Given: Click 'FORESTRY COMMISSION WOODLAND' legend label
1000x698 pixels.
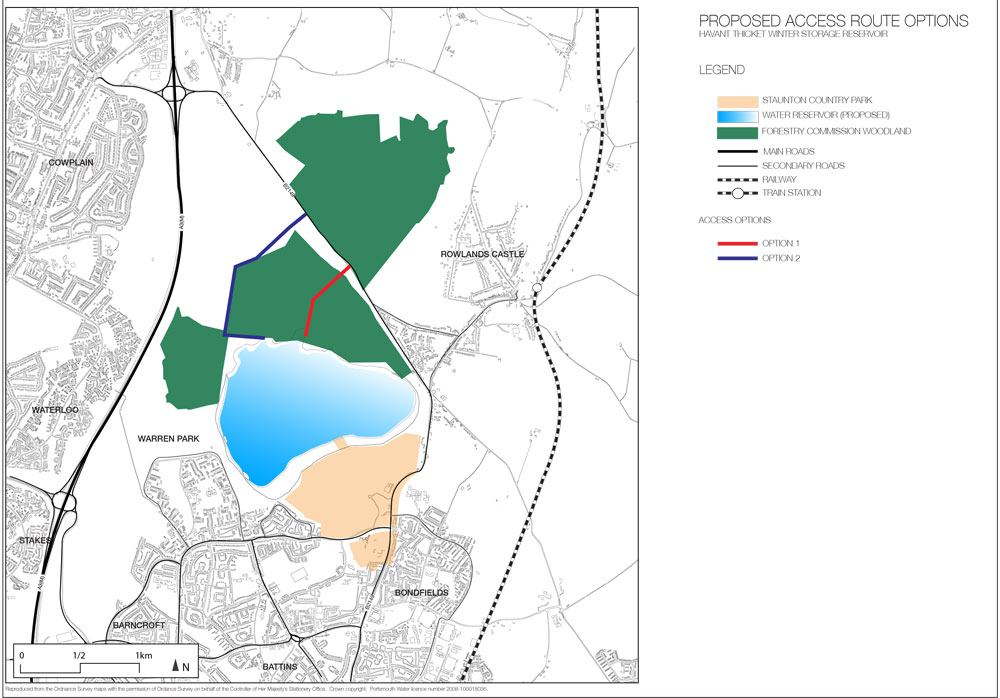Looking at the screenshot, I should tap(836, 131).
